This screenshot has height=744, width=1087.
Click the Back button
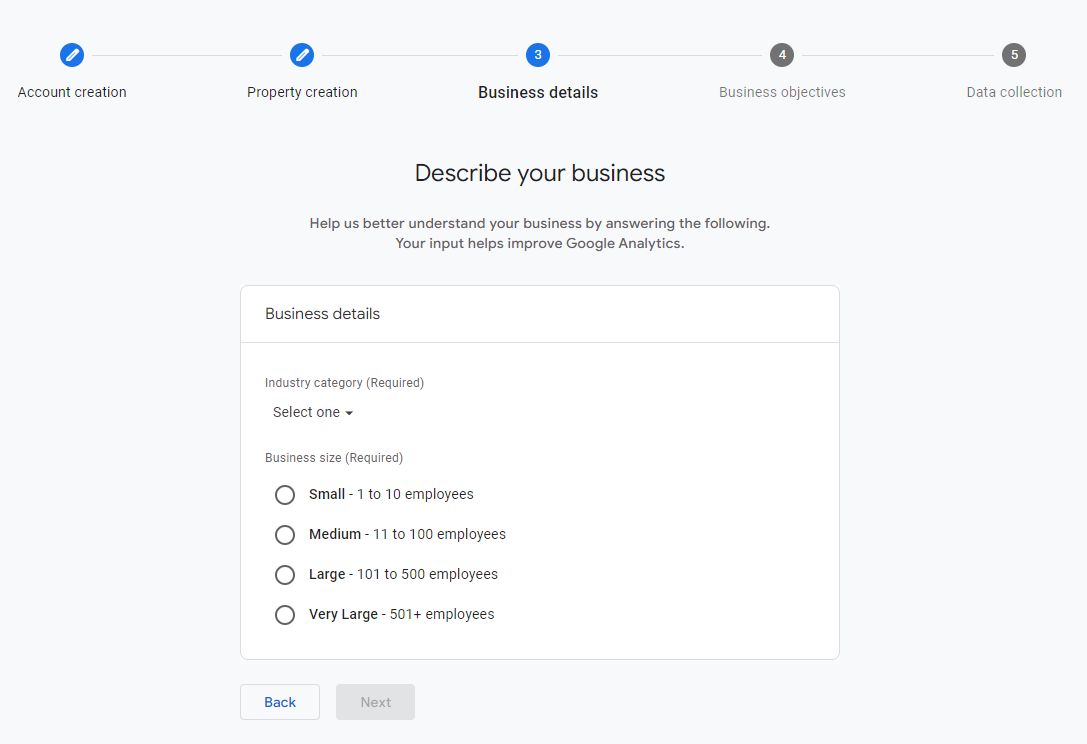coord(279,702)
